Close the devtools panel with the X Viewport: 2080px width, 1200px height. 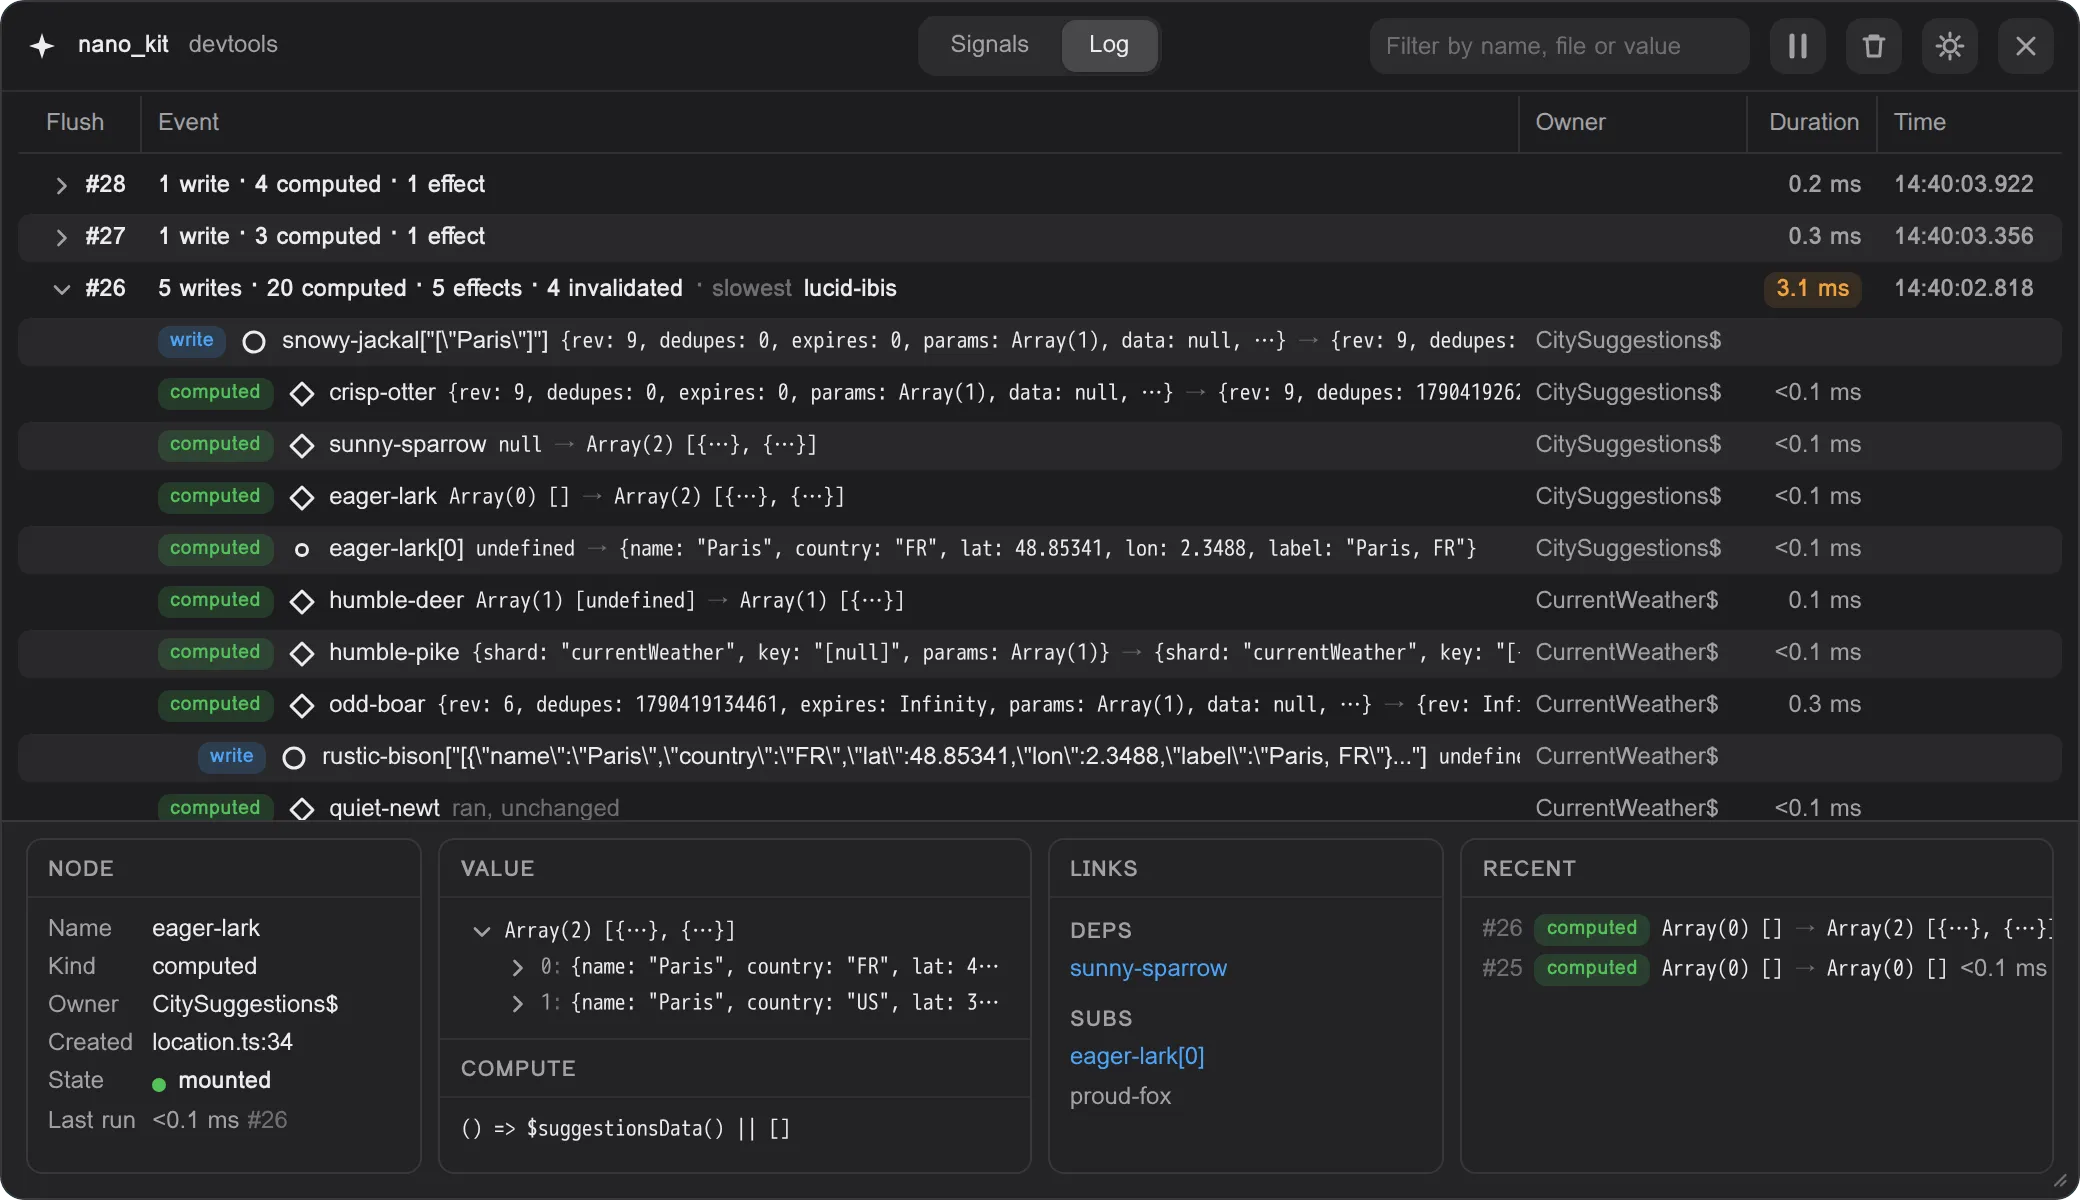[2025, 46]
